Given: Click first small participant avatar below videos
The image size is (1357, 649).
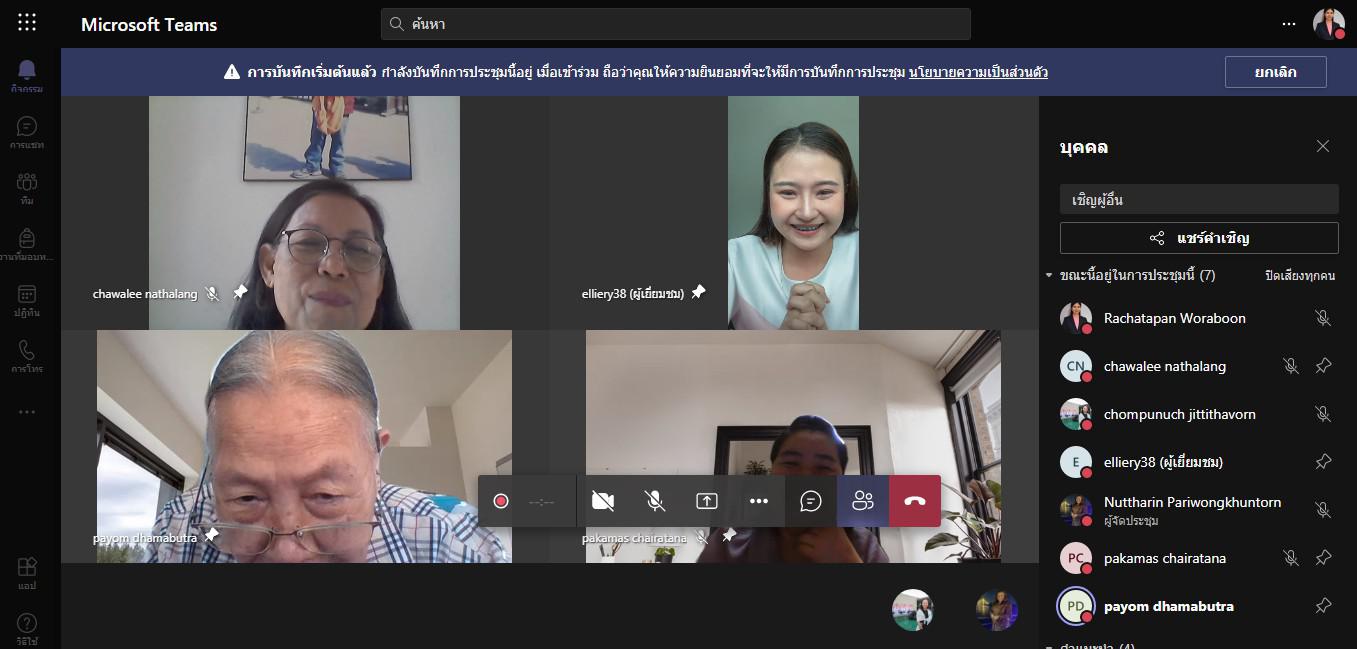Looking at the screenshot, I should [913, 610].
